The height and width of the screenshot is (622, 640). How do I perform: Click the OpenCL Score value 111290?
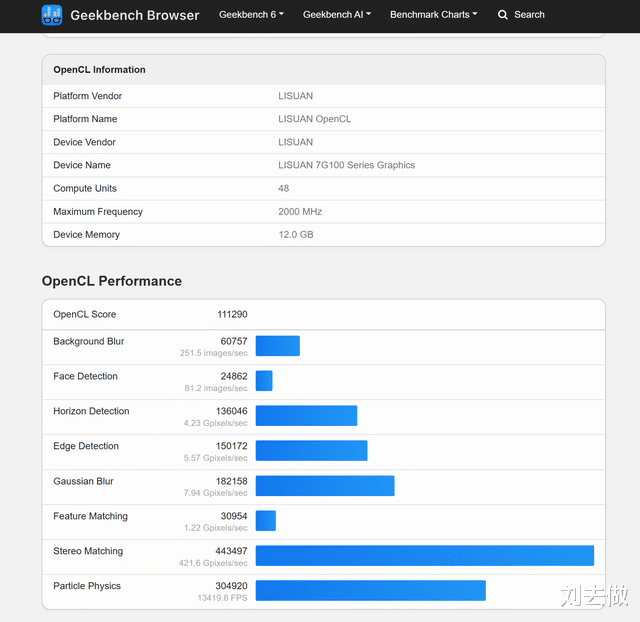[x=232, y=314]
